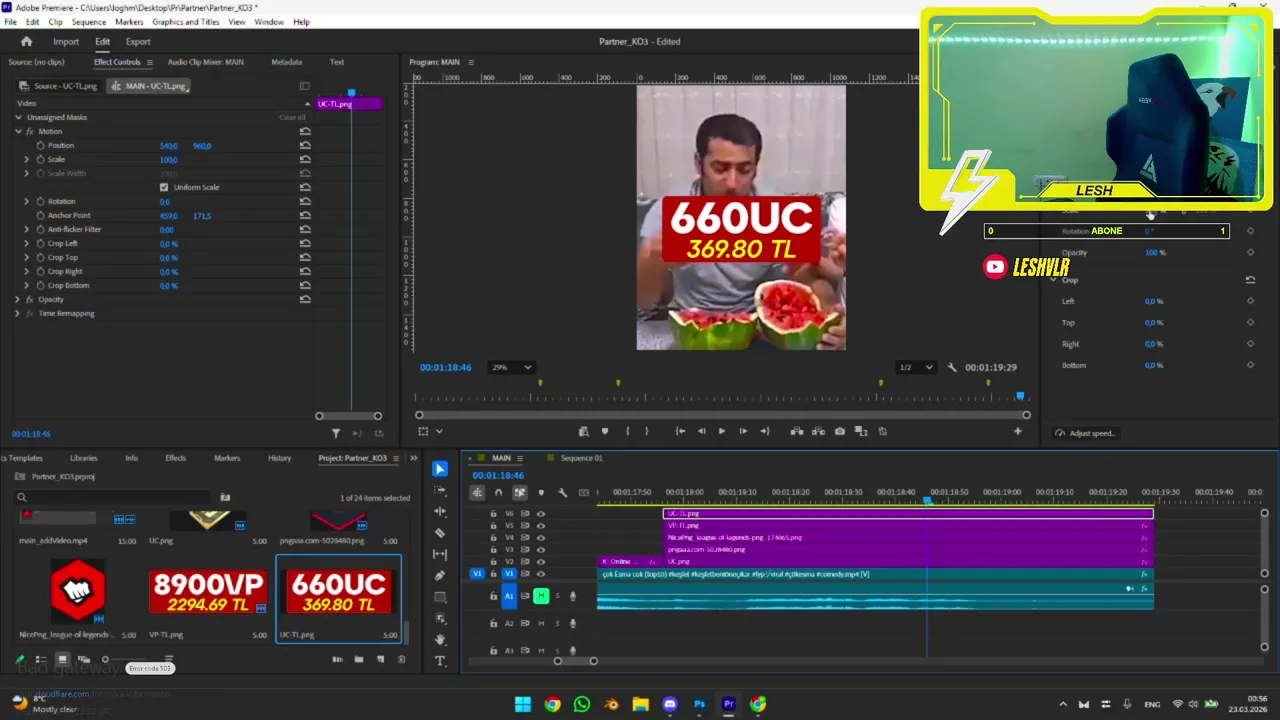The height and width of the screenshot is (720, 1280).
Task: Switch project panel to Freeform view
Action: 84,659
